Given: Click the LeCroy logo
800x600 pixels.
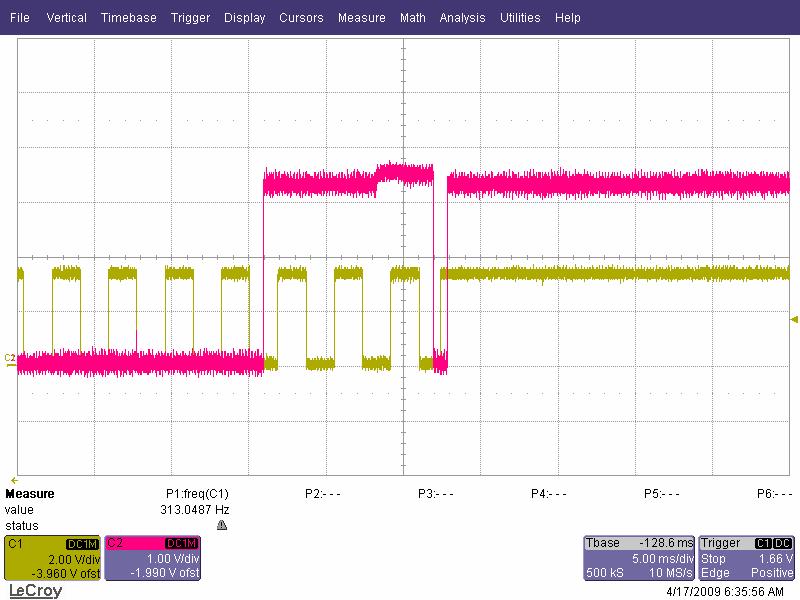Looking at the screenshot, I should click(x=35, y=591).
